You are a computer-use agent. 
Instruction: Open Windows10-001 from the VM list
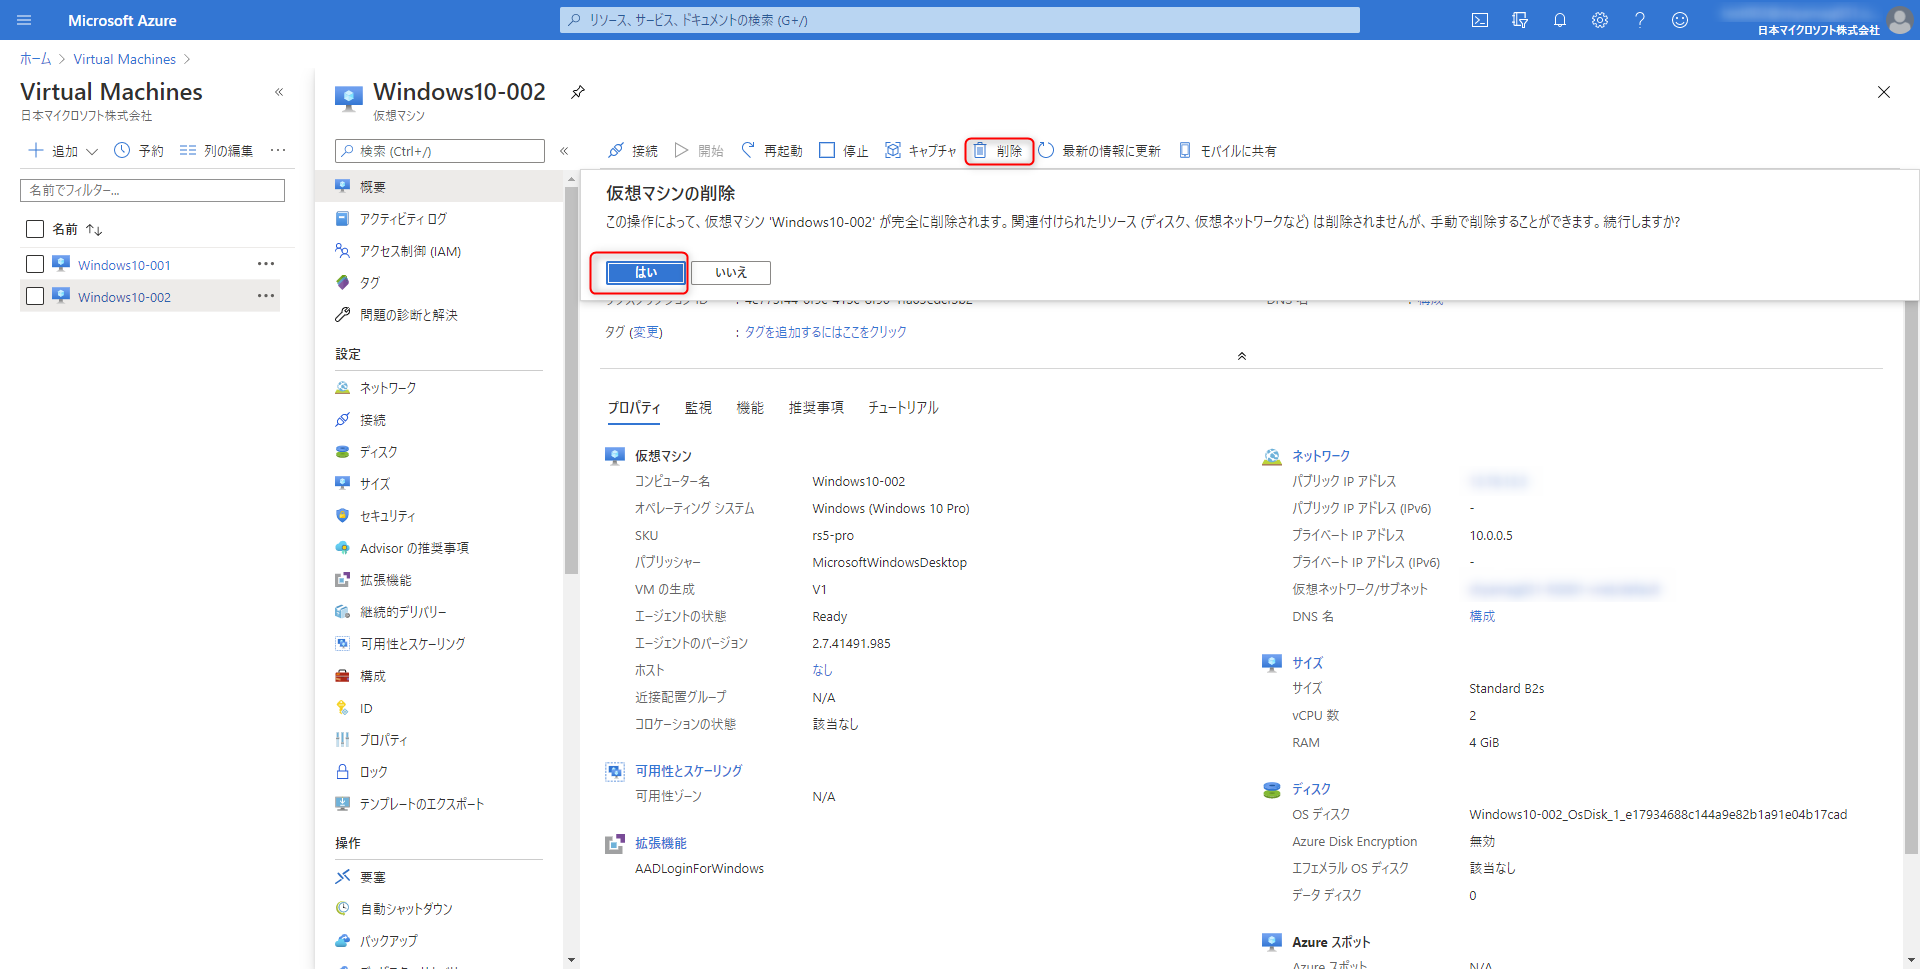point(124,265)
